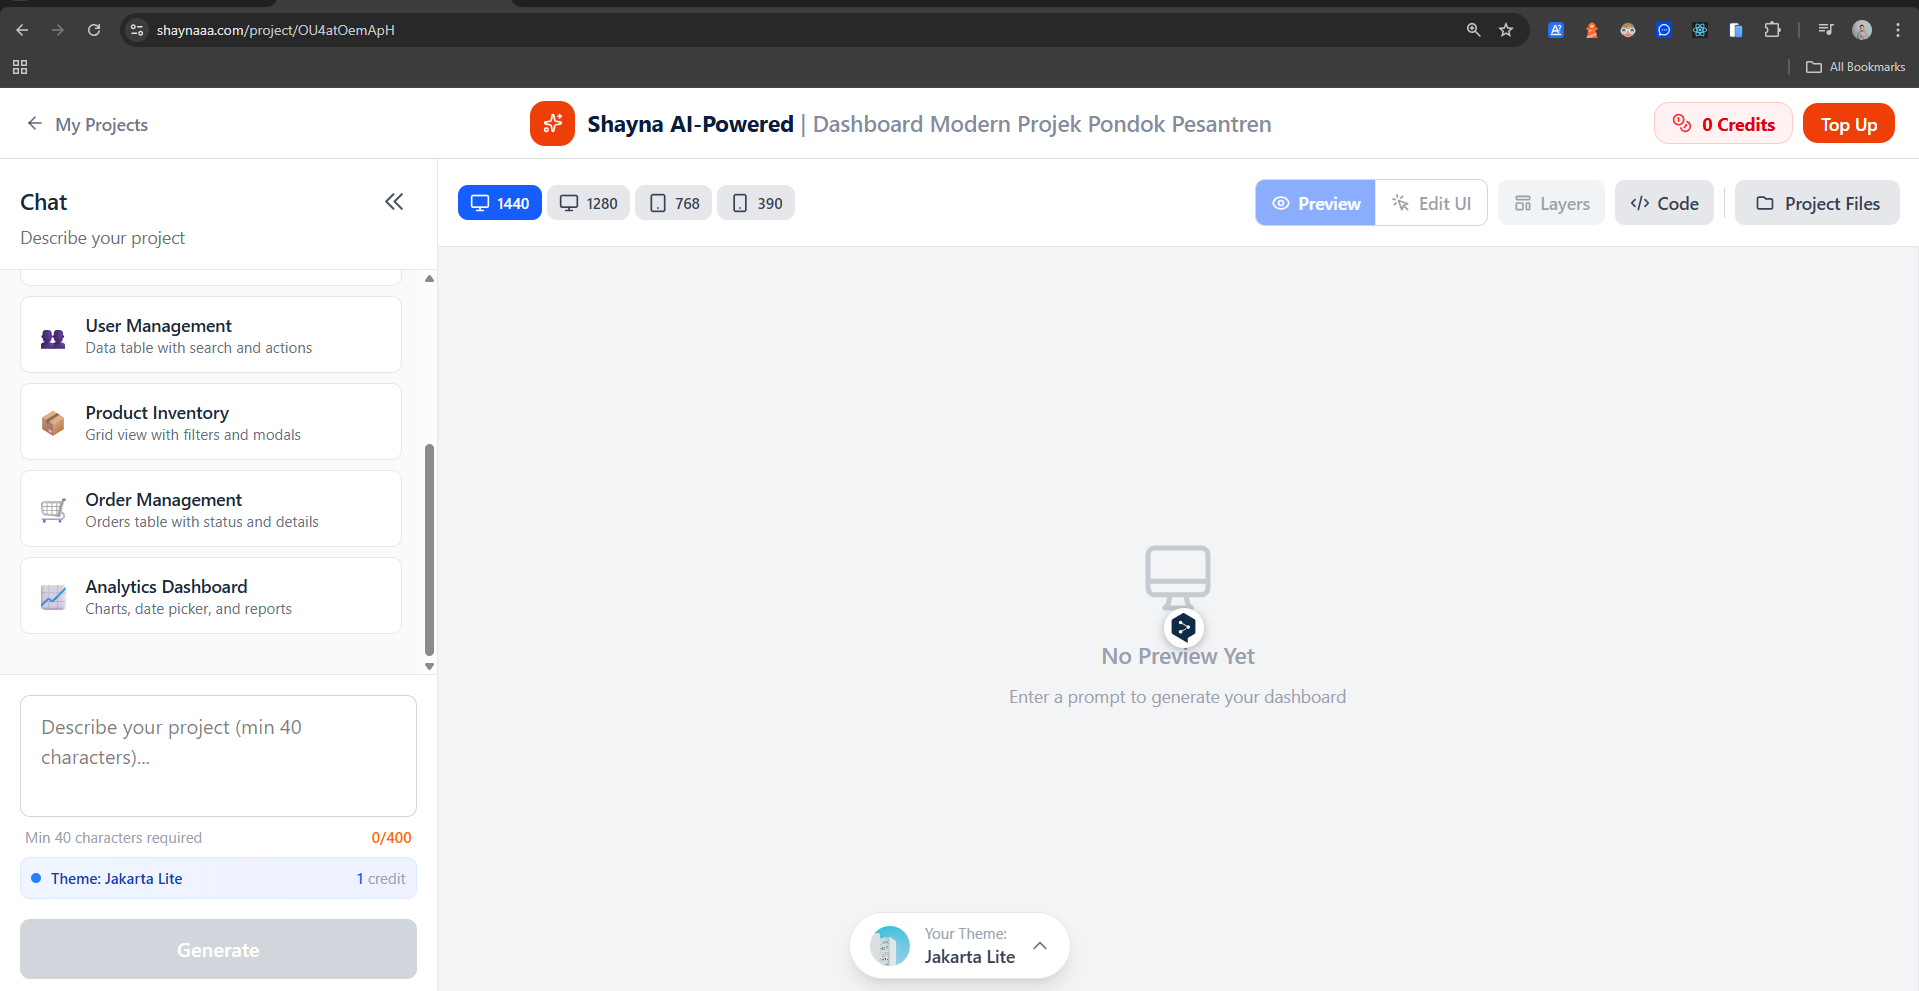The image size is (1919, 991).
Task: Click the project description text field
Action: (x=218, y=755)
